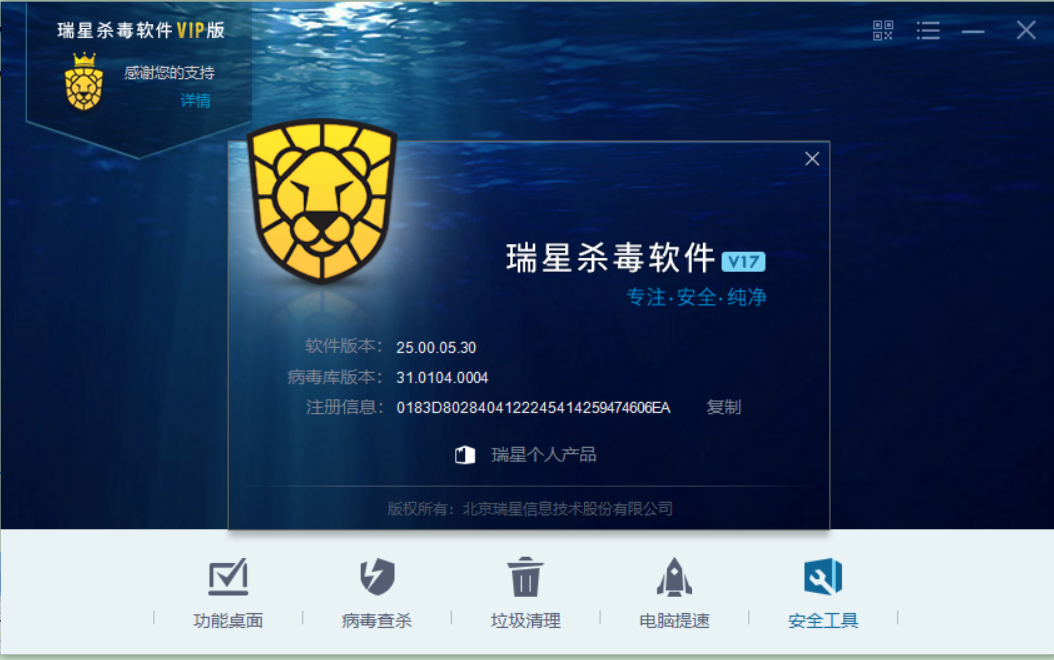Click the crowned lion VIP badge icon
The height and width of the screenshot is (660, 1054).
coord(84,81)
